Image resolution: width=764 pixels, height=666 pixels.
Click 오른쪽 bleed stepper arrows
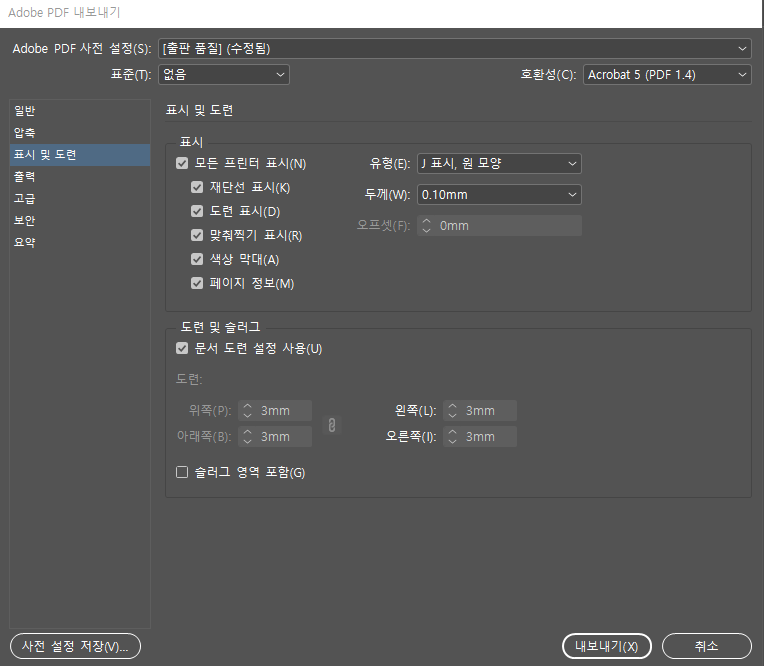[x=453, y=437]
